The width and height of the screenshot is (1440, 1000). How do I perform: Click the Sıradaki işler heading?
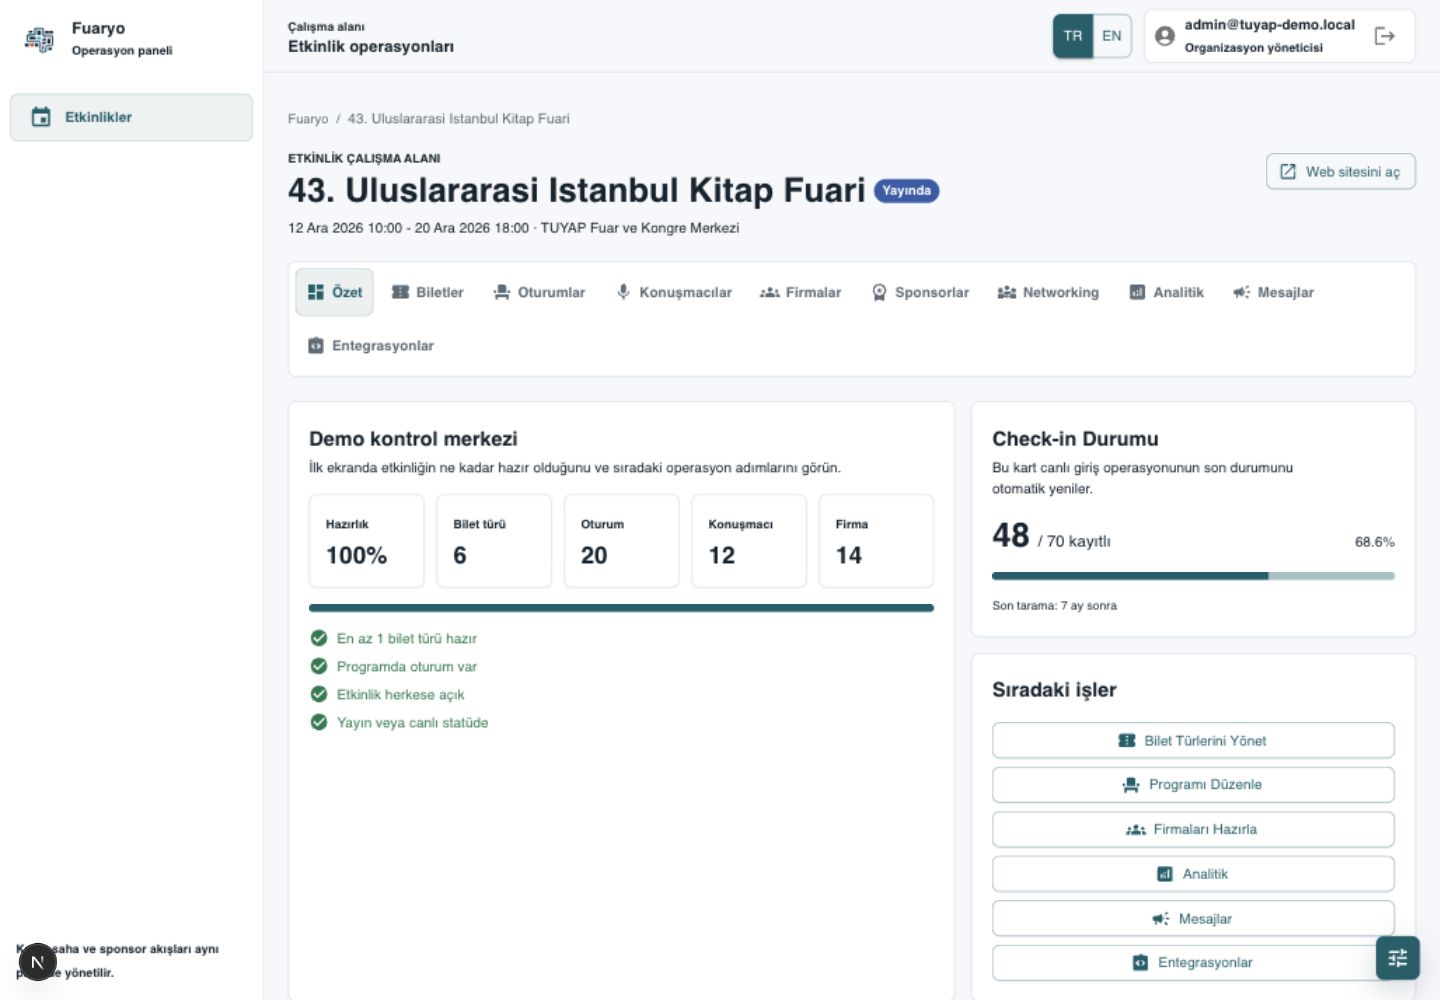coord(1054,690)
